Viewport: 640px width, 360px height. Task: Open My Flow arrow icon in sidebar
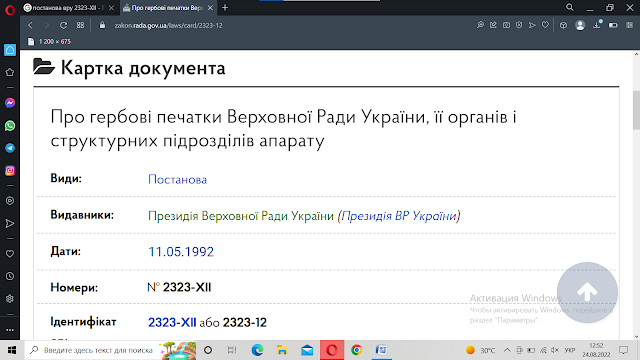point(10,223)
